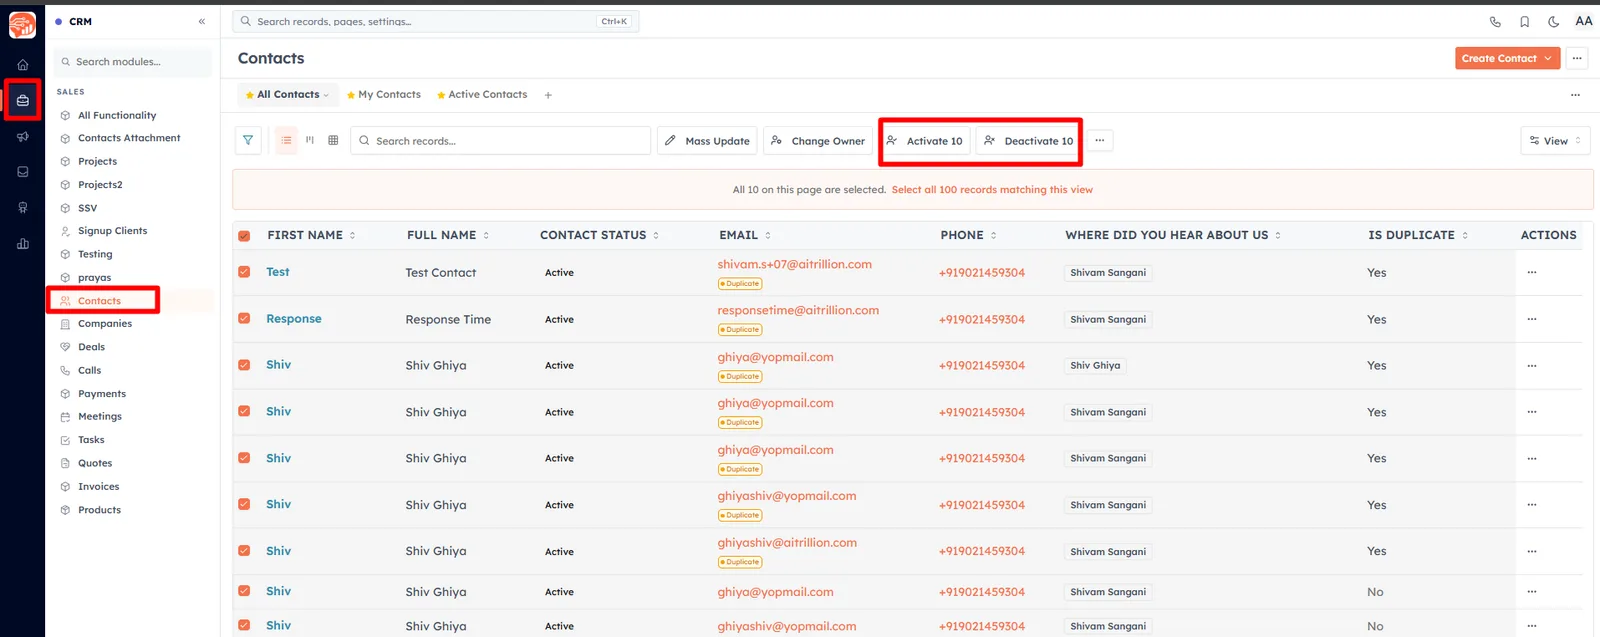Open the filter funnel icon

(x=248, y=141)
